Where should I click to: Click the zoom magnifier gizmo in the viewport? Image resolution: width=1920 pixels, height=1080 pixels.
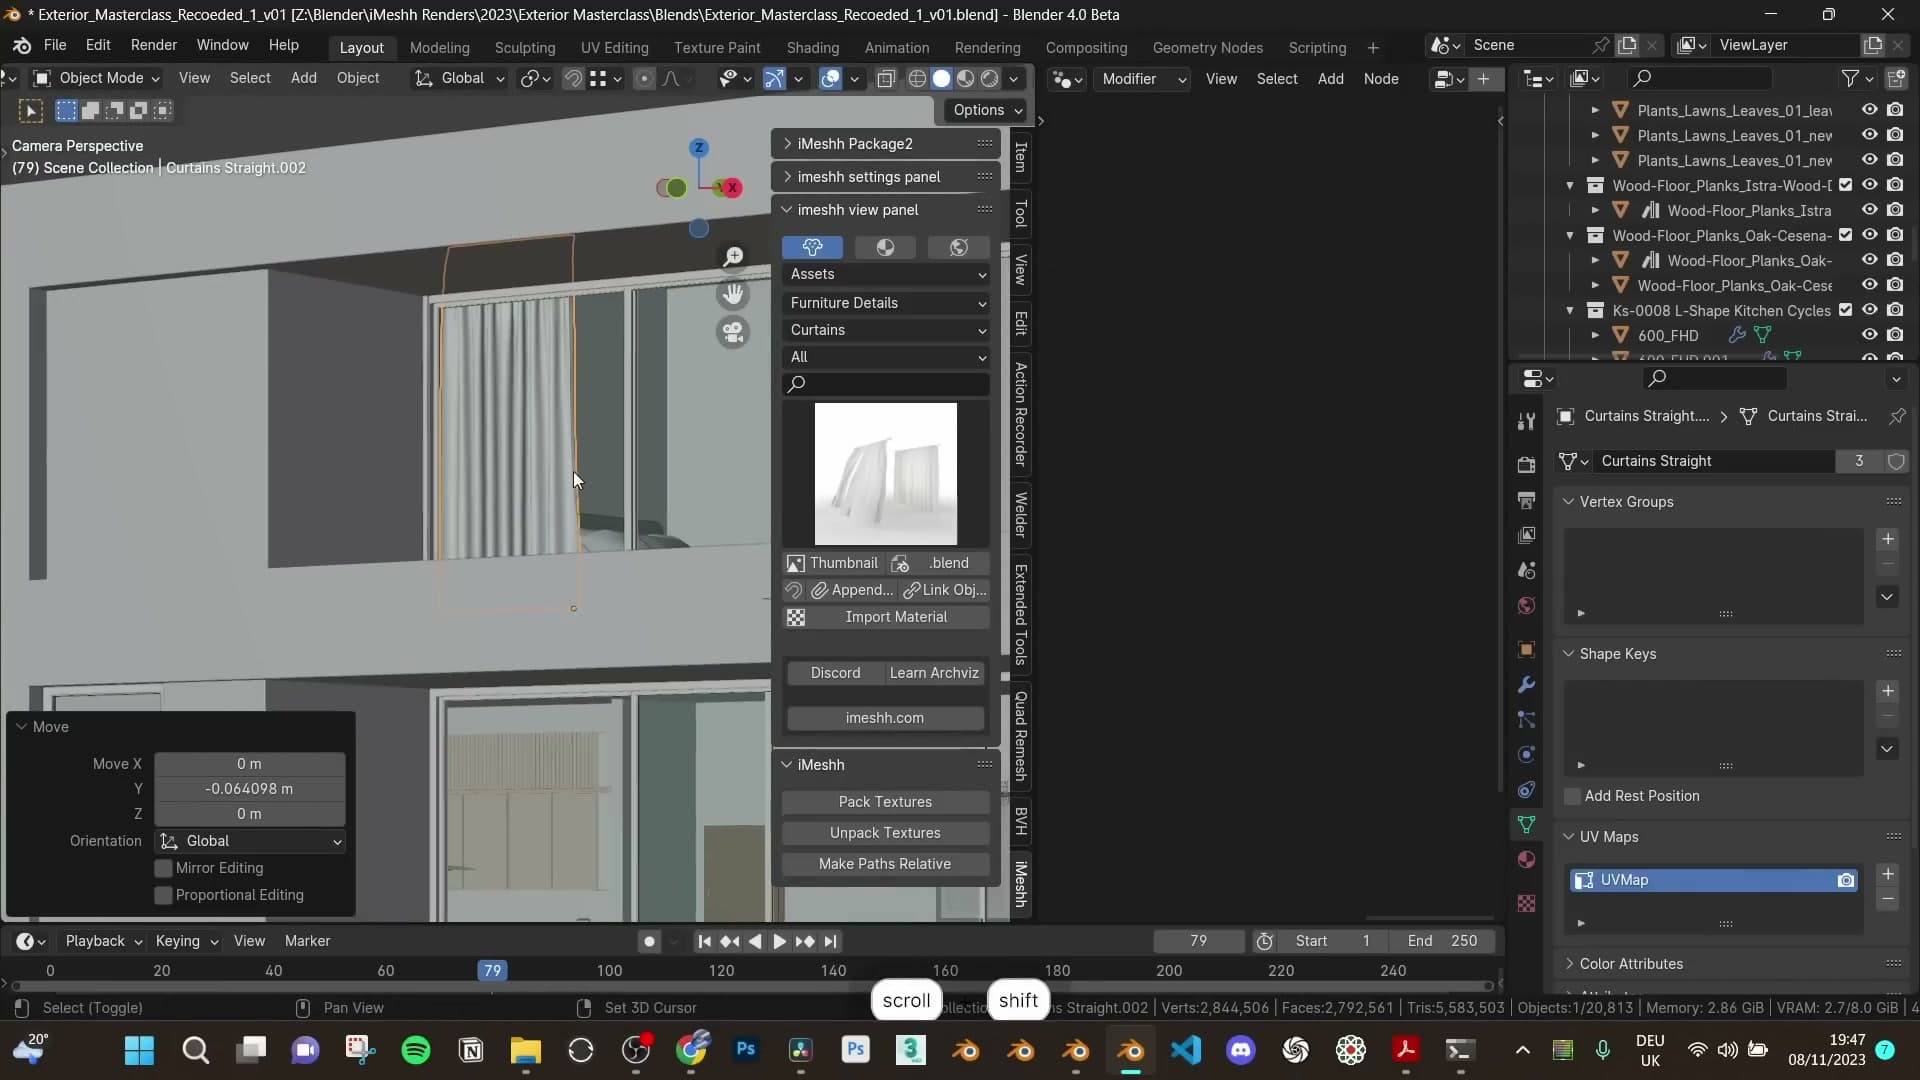[x=733, y=257]
